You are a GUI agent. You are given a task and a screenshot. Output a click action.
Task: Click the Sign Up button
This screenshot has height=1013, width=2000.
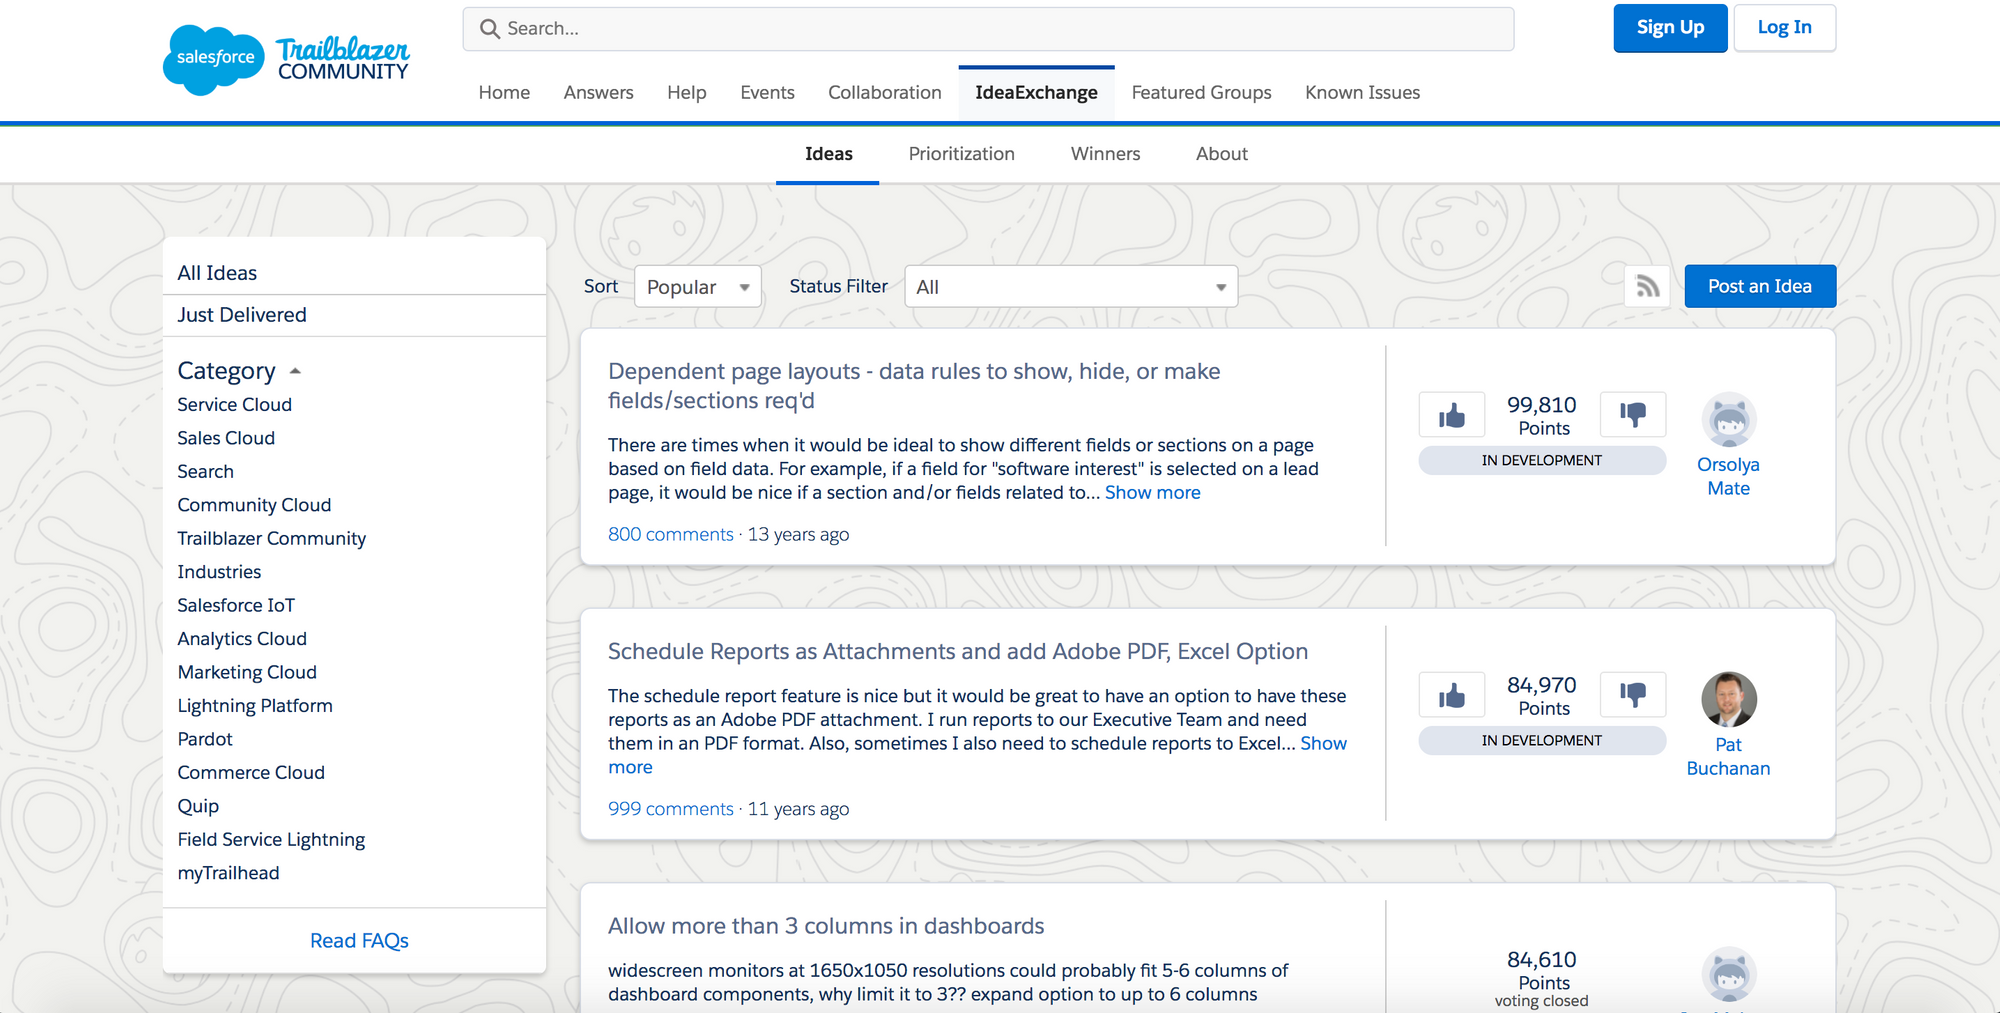(1670, 28)
